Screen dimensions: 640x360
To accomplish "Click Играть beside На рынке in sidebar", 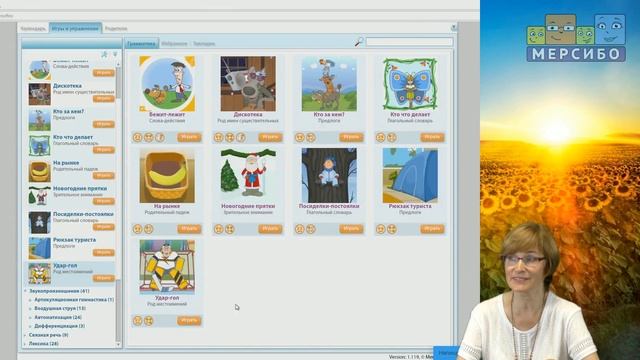I will (104, 176).
